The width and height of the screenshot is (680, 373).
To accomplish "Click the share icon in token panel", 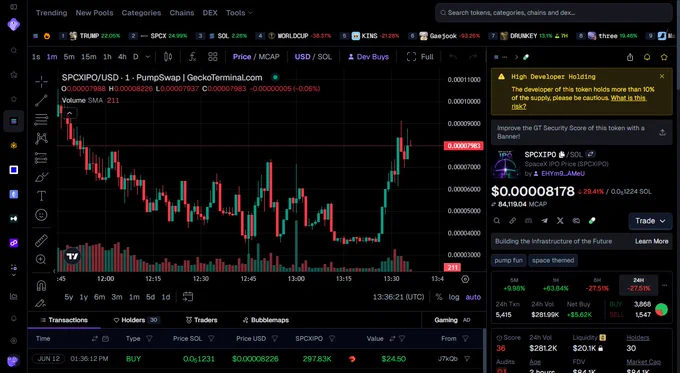I will (630, 57).
